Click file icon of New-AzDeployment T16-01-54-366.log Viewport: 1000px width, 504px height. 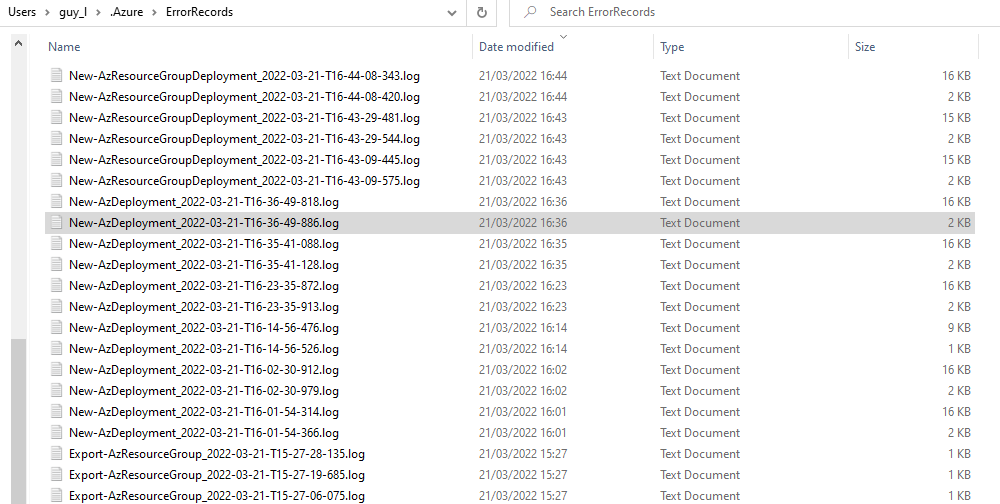(x=57, y=433)
